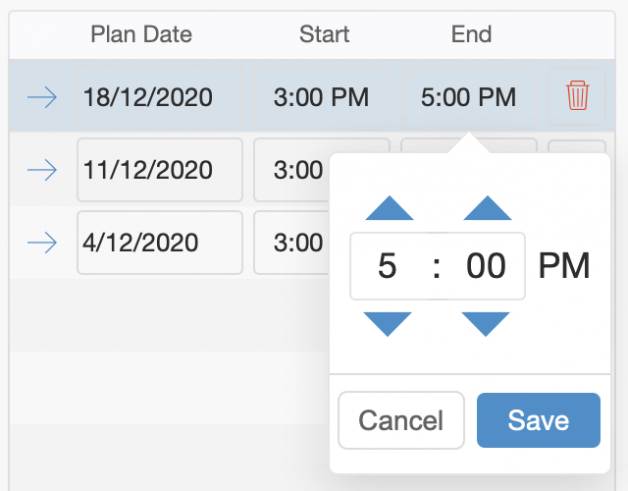Viewport: 628px width, 491px height.
Task: Decrease the minutes with down arrow
Action: pos(485,324)
